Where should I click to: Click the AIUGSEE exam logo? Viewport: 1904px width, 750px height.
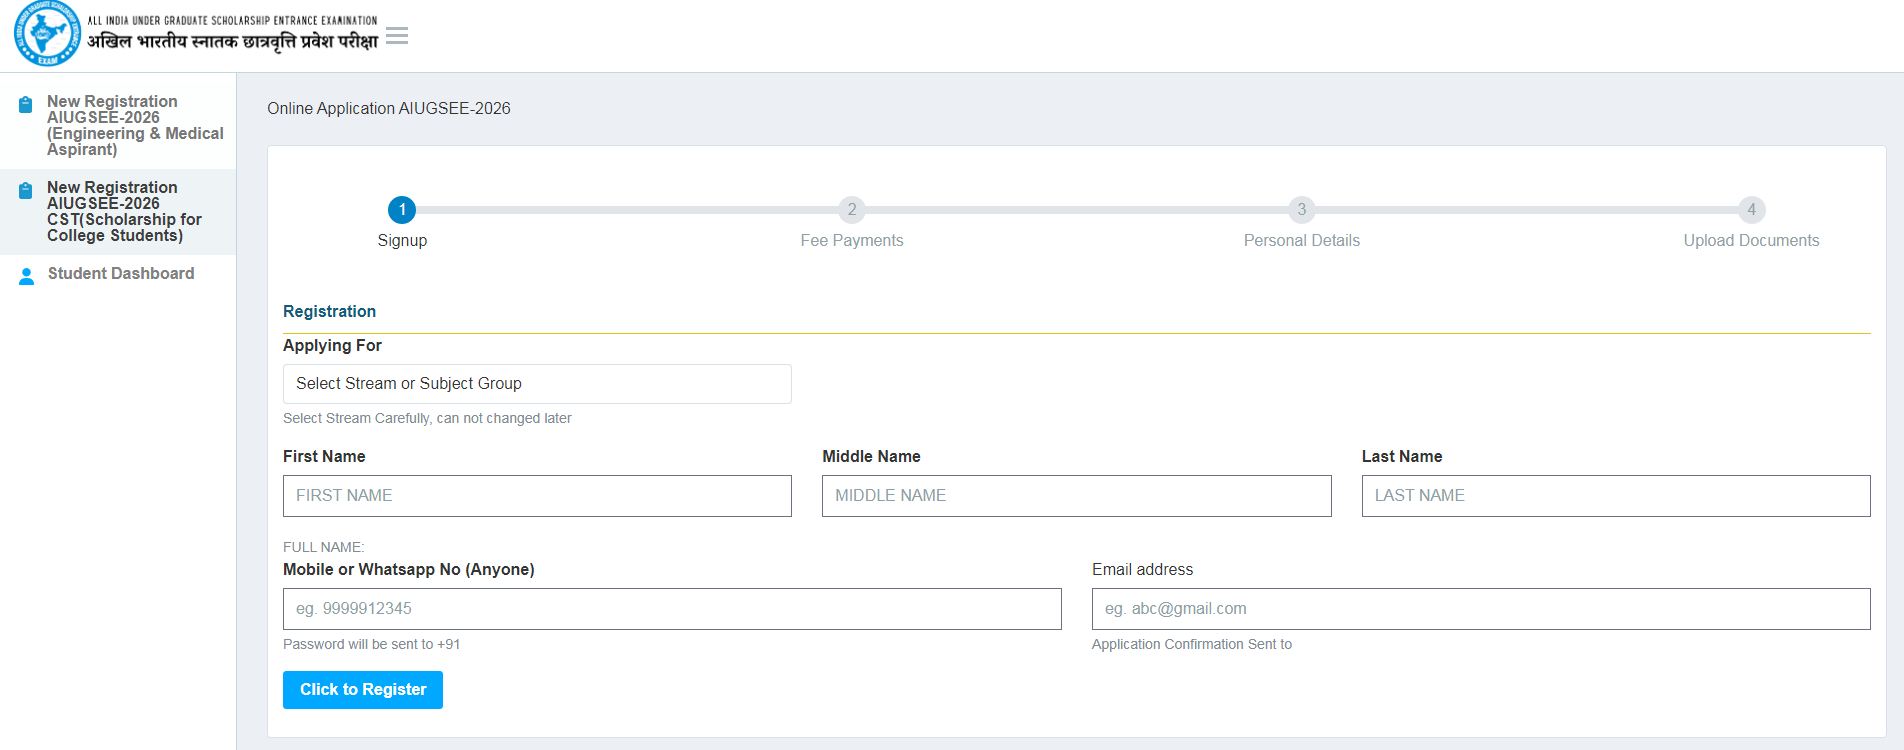click(x=47, y=35)
